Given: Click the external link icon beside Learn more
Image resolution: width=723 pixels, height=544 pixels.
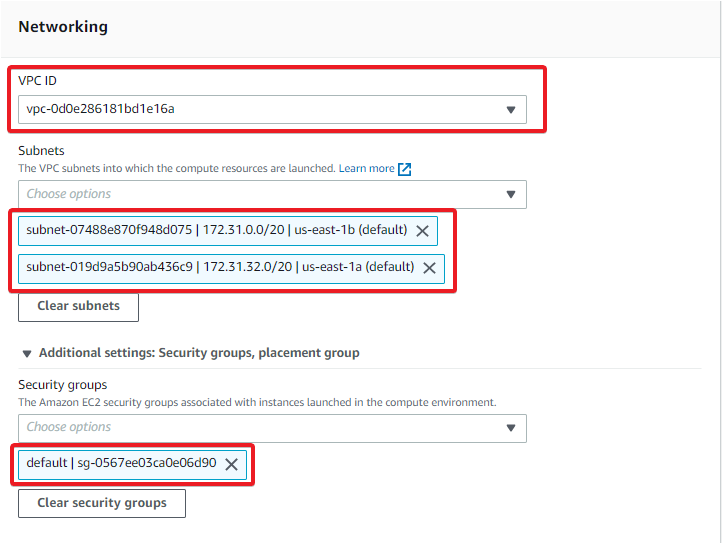Looking at the screenshot, I should [404, 169].
